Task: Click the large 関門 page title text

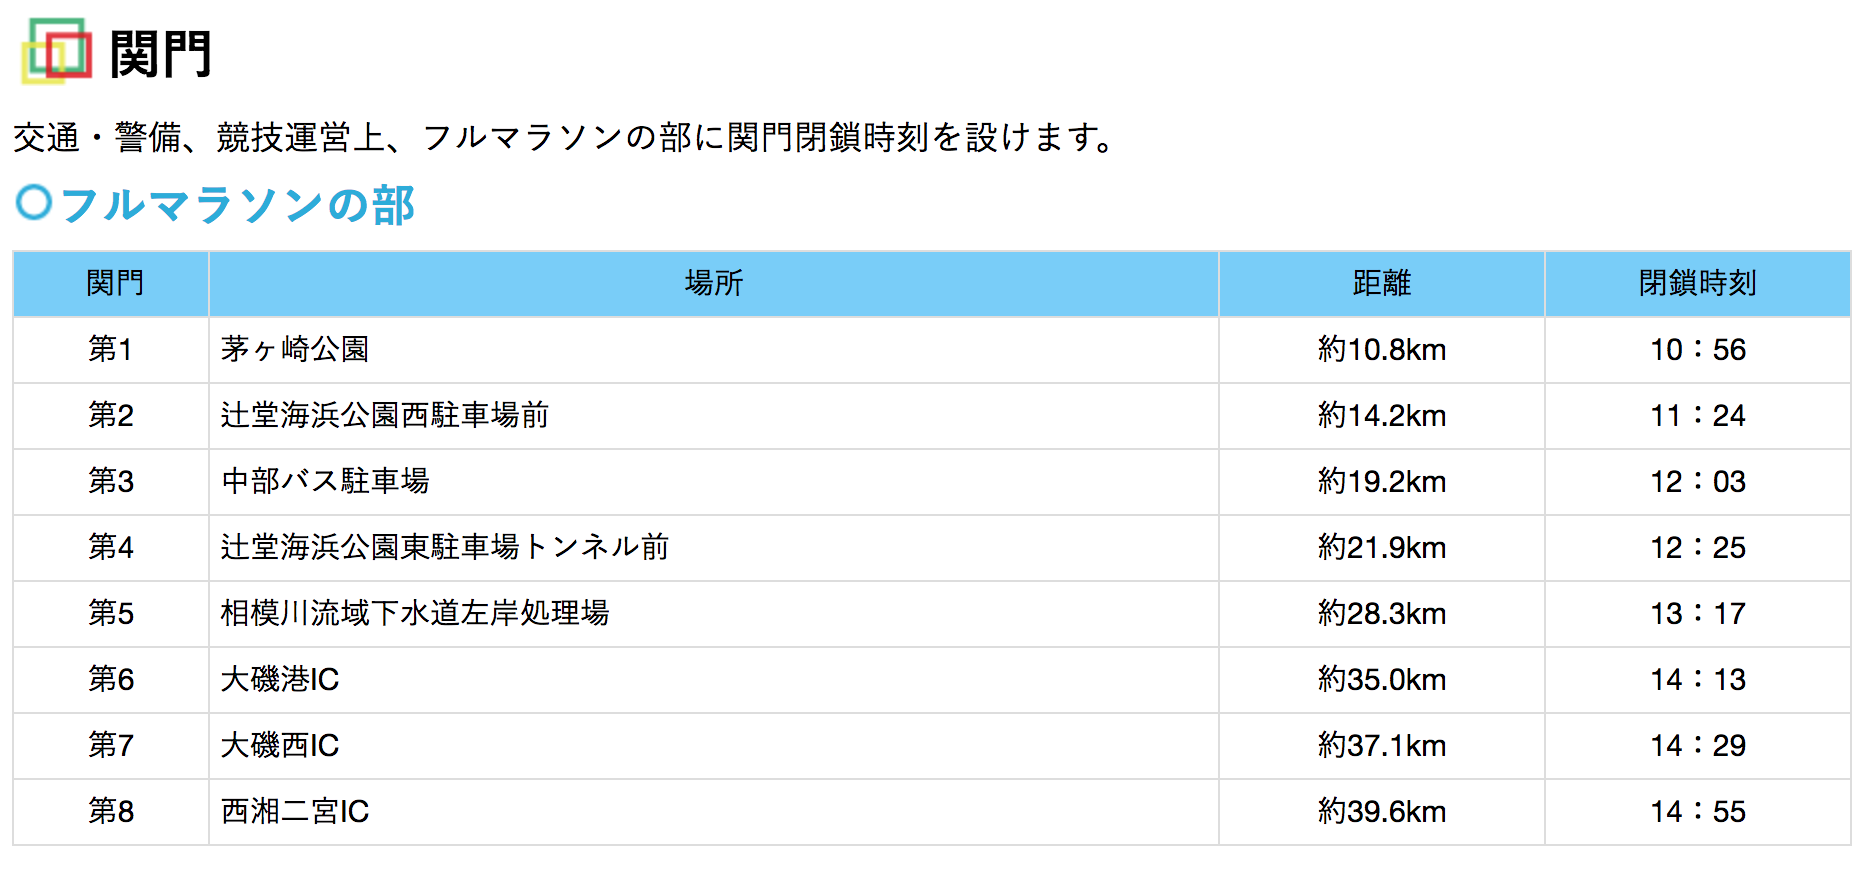Action: pos(160,54)
